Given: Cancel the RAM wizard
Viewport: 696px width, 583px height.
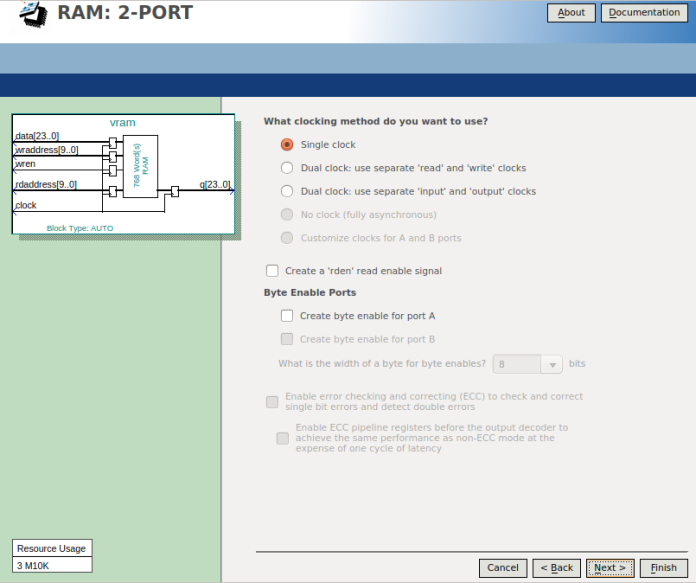Looking at the screenshot, I should click(503, 568).
